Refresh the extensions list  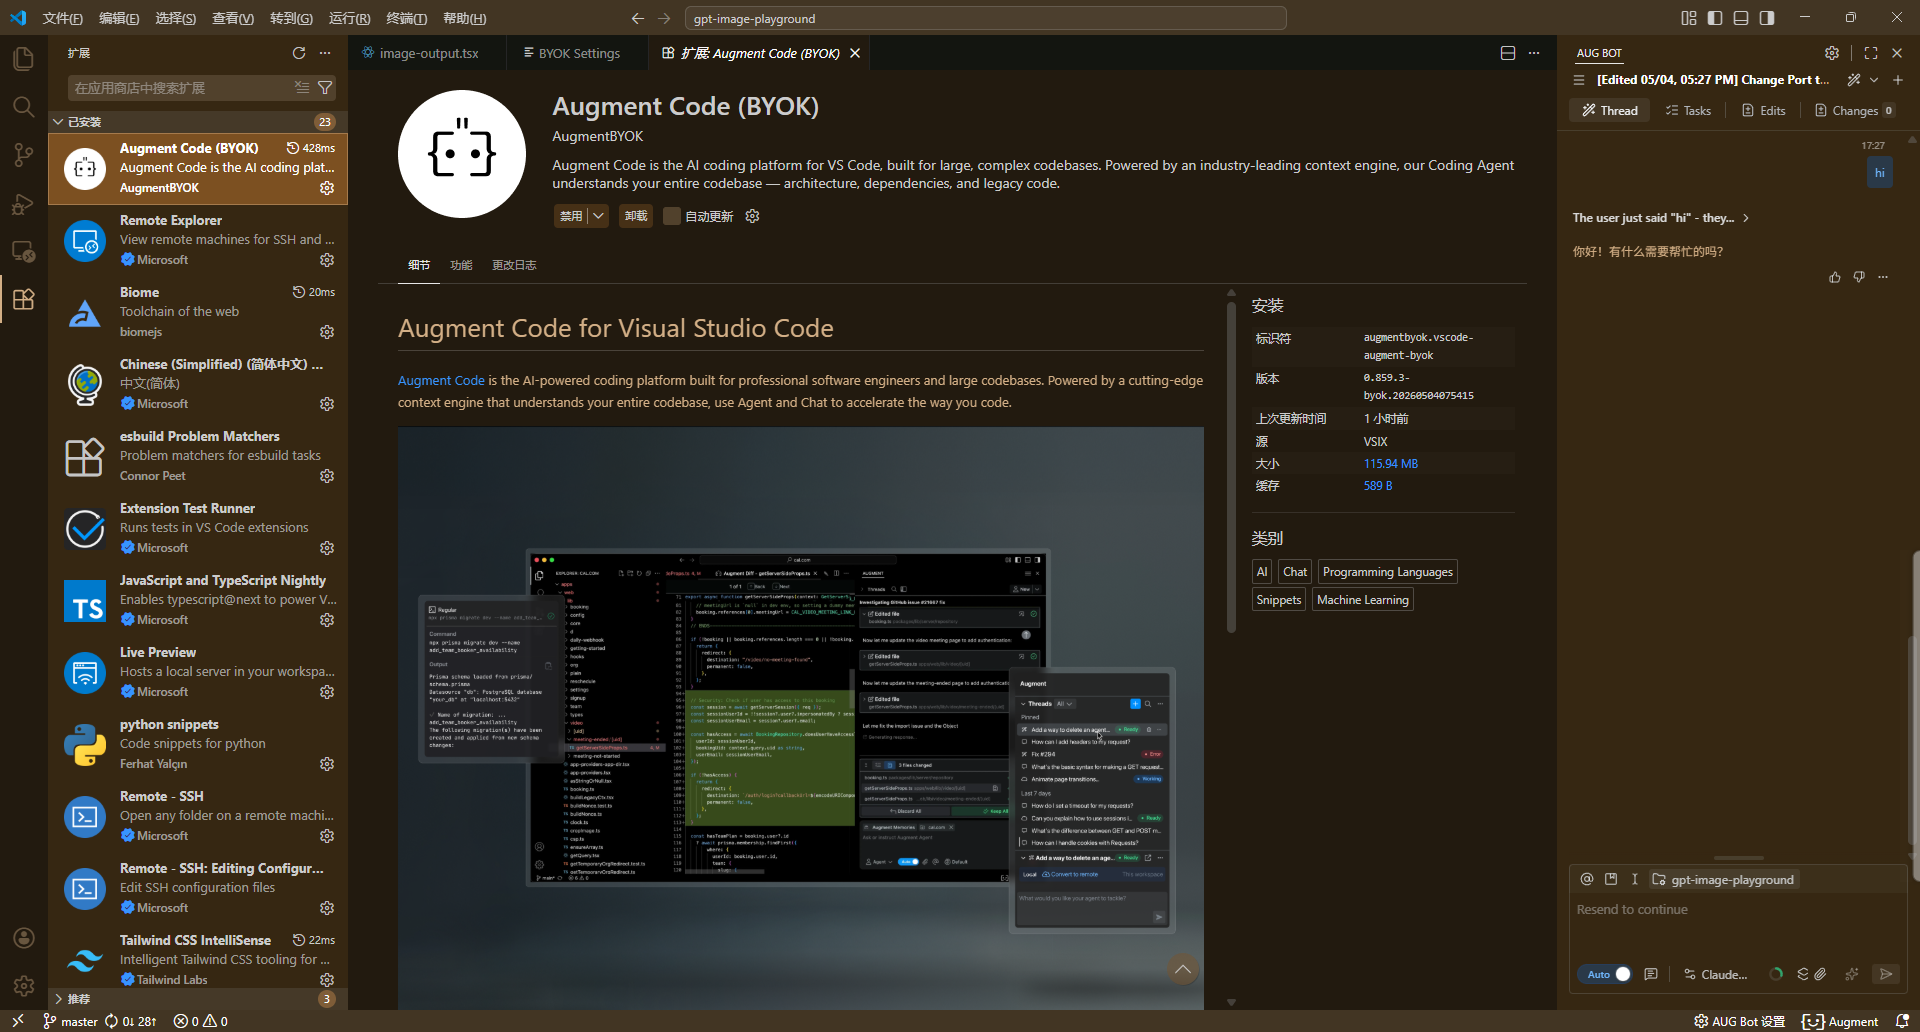[299, 53]
